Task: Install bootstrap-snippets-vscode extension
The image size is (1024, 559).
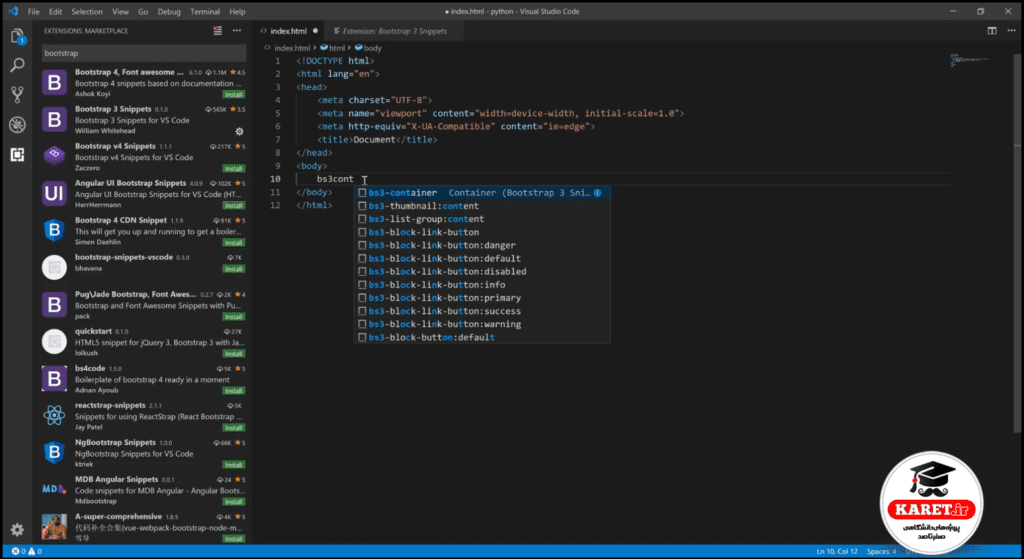Action: (234, 269)
